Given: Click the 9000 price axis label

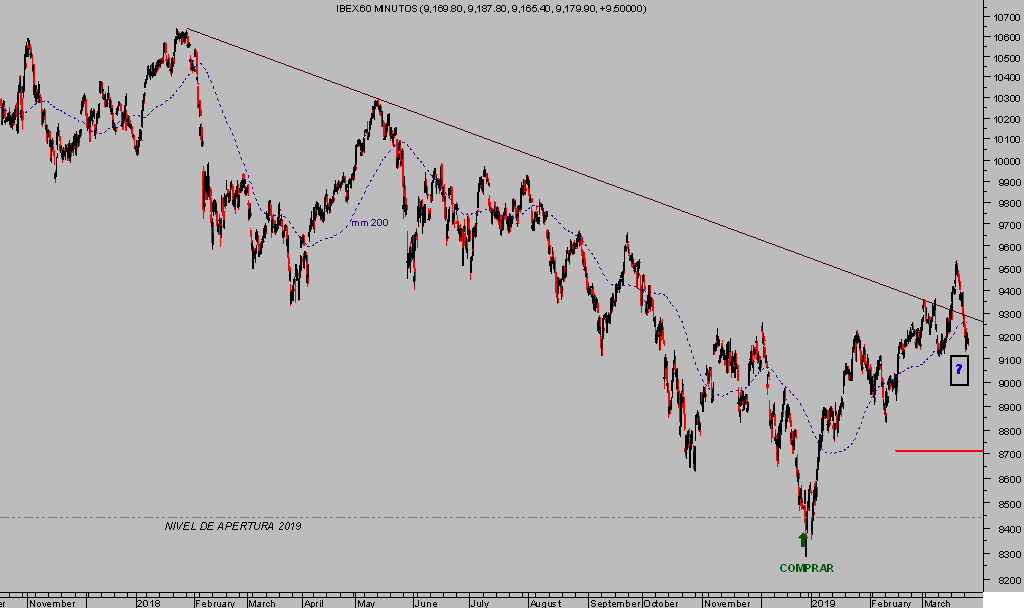Looking at the screenshot, I should point(1009,383).
